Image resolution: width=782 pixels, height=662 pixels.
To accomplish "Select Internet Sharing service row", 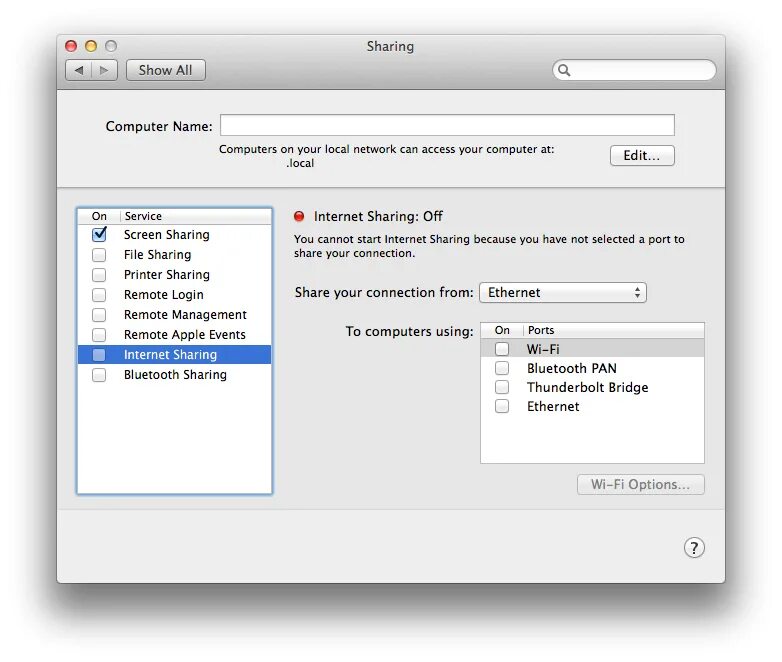I will pos(175,355).
